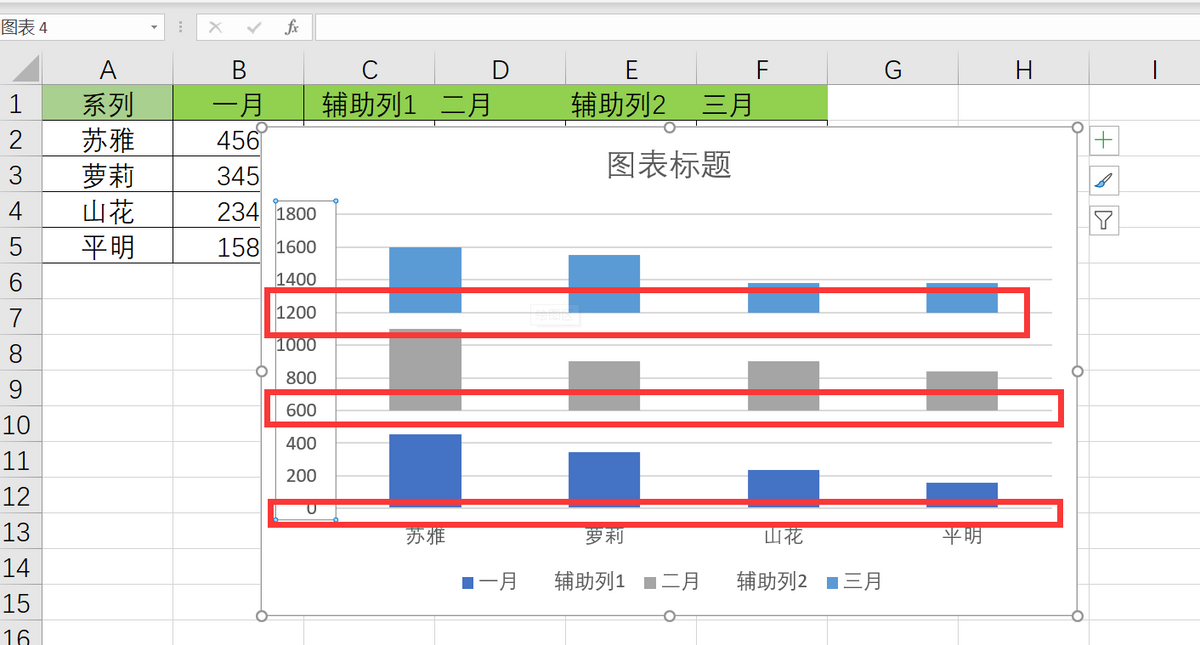This screenshot has width=1200, height=645.
Task: Click cell with value 345
Action: [217, 176]
